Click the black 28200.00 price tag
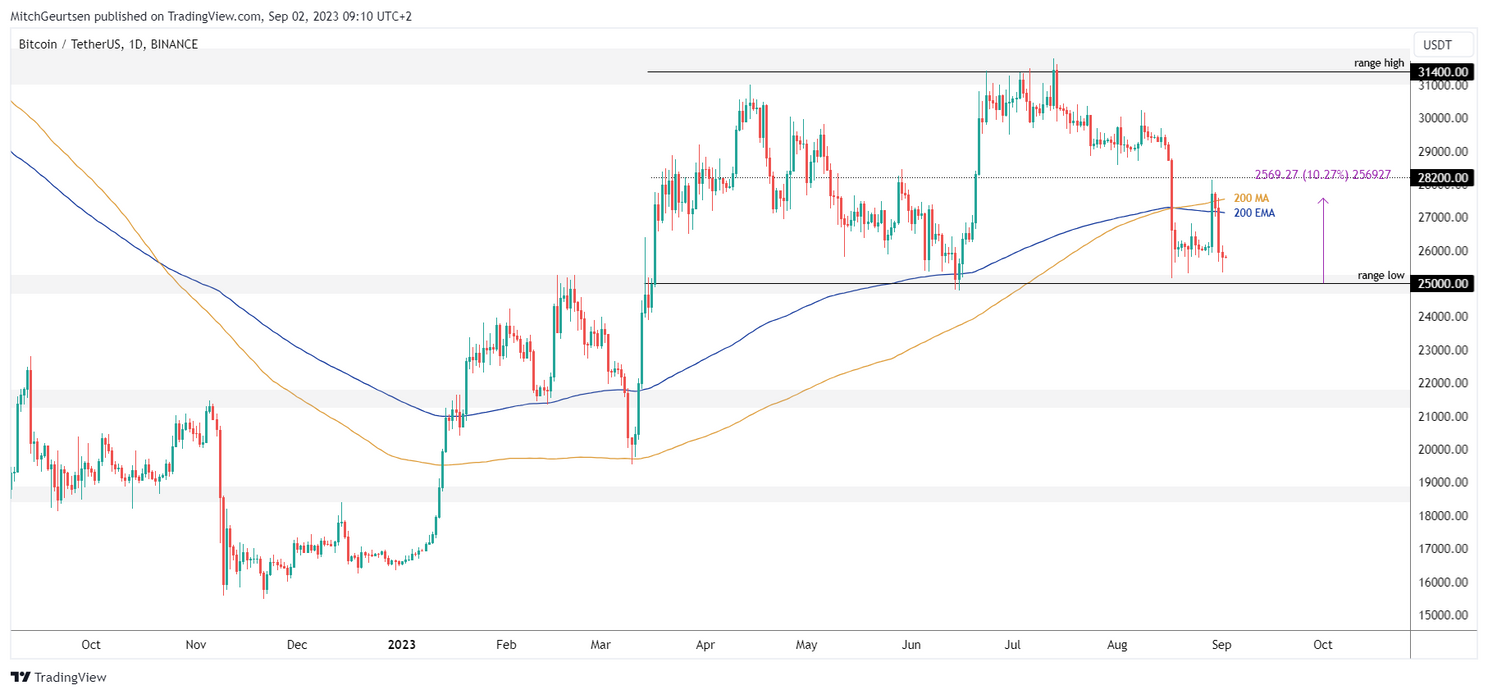Image resolution: width=1488 pixels, height=695 pixels. tap(1442, 178)
